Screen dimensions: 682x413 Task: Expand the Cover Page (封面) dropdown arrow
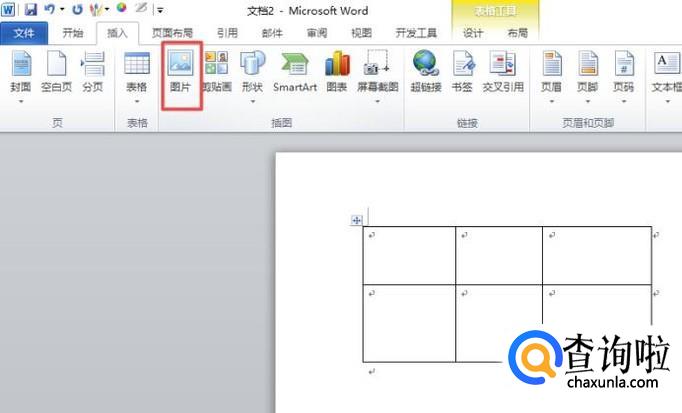(x=20, y=102)
